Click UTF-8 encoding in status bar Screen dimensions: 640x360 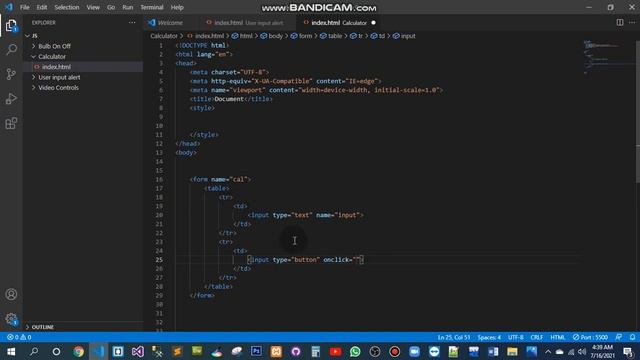click(x=516, y=337)
